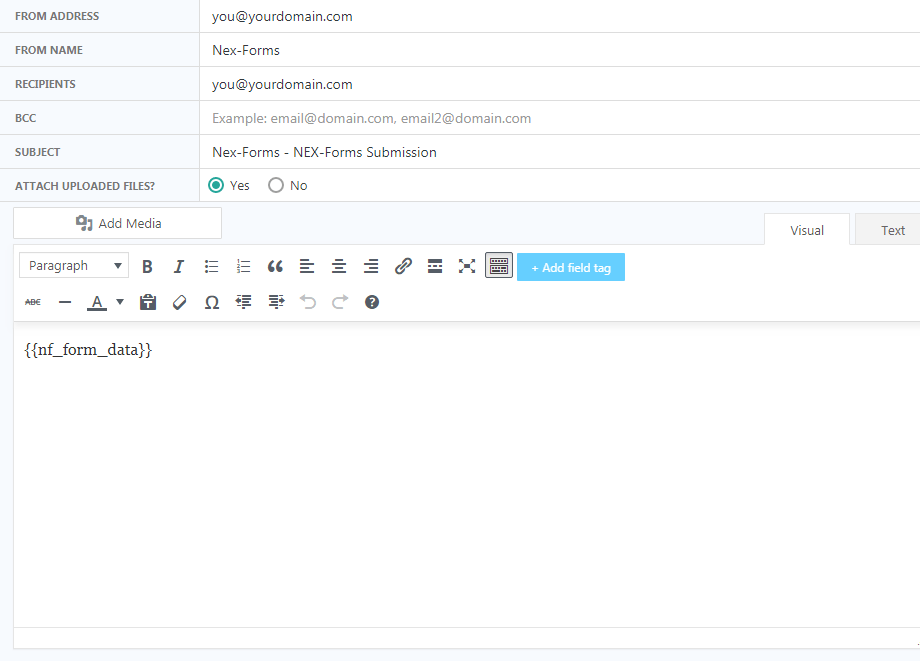Screen dimensions: 920x661
Task: Decrease paragraph indent
Action: click(x=243, y=302)
